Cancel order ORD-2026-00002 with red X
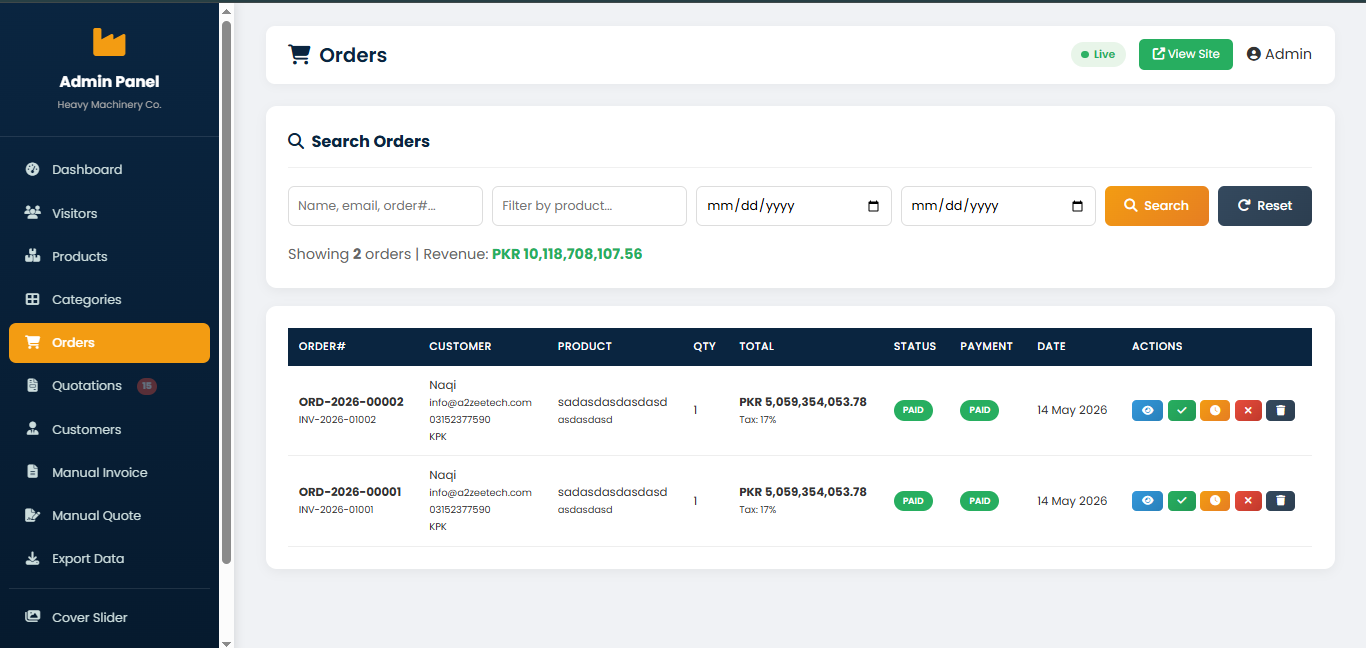Viewport: 1366px width, 648px height. pos(1248,410)
